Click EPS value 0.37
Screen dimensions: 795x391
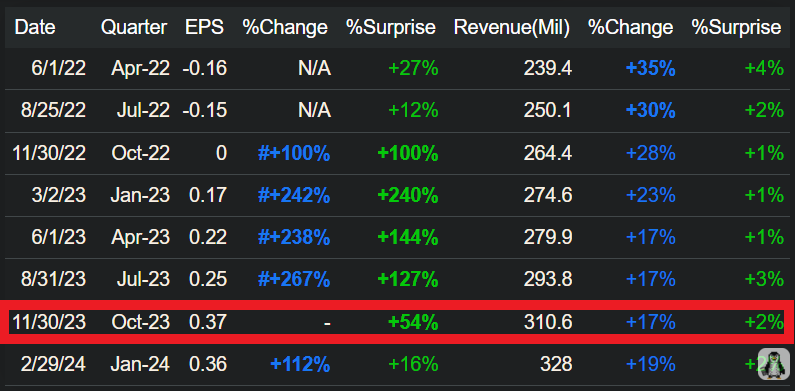(x=208, y=322)
